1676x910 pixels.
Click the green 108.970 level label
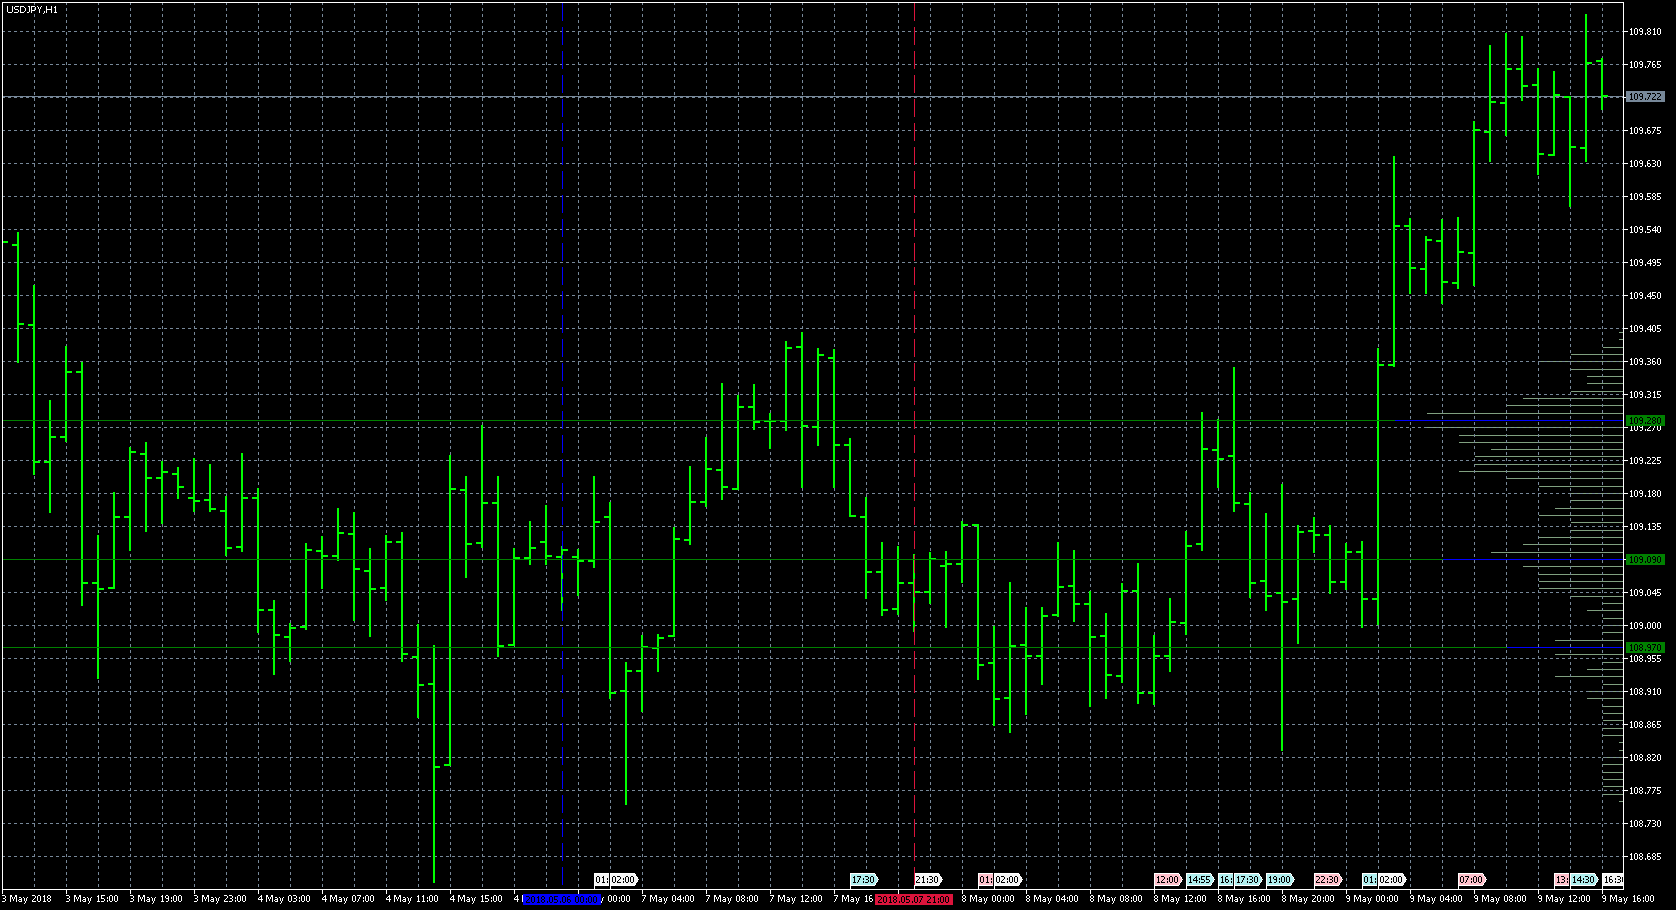pos(1645,648)
